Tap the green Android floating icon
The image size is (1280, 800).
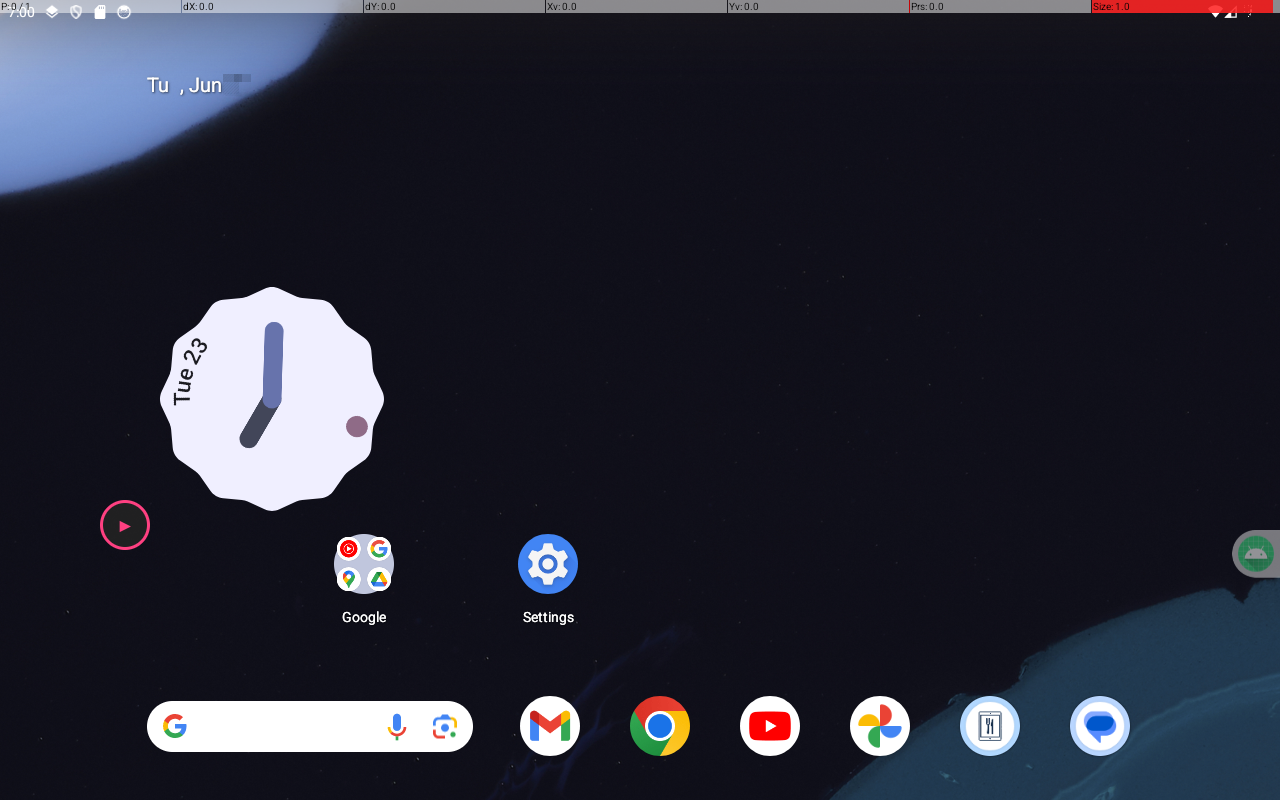1256,553
